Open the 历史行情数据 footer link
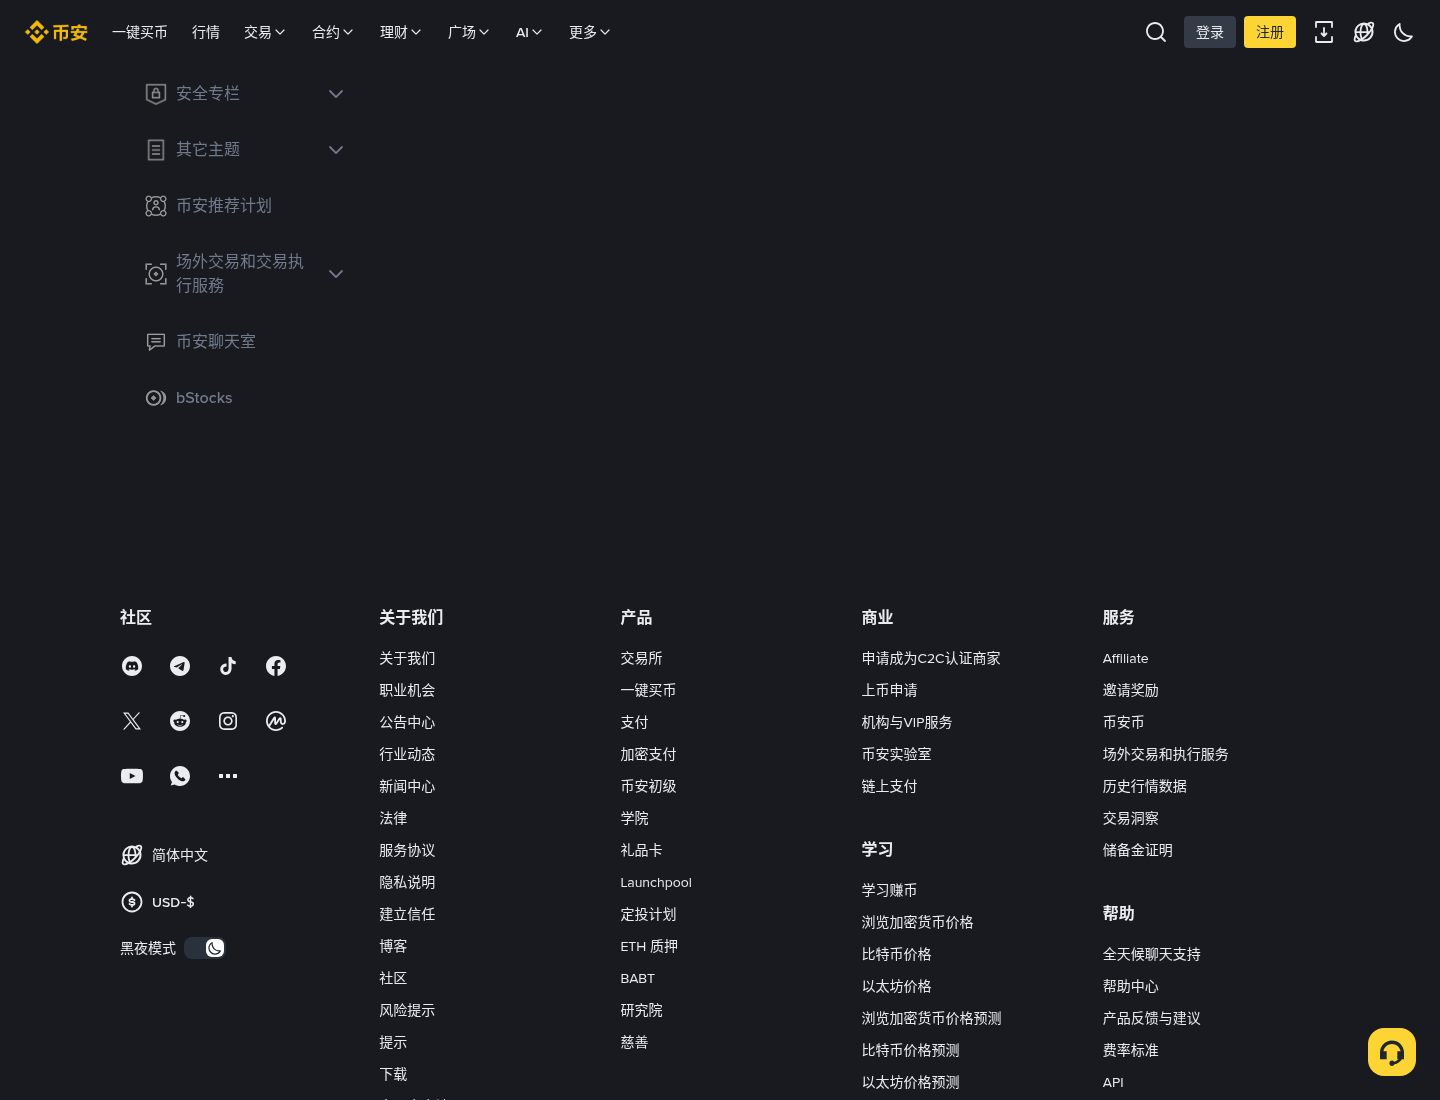Screen dimensions: 1440x1100 pos(1145,786)
